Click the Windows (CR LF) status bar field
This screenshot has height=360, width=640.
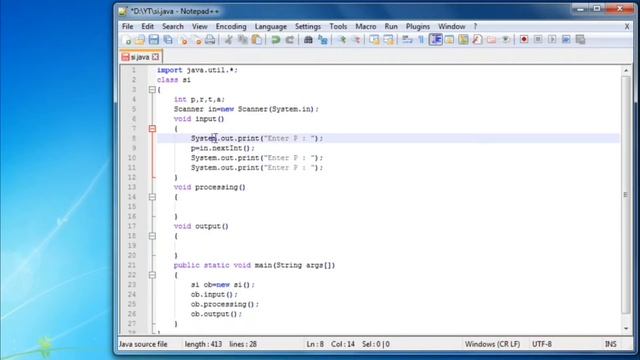pos(492,344)
